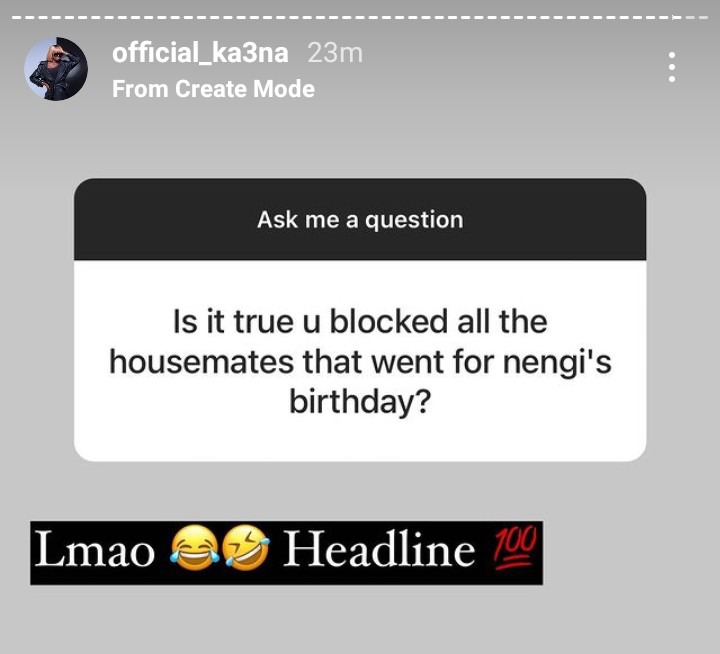Tap the gray story background below caption
720x654 pixels.
click(x=360, y=620)
